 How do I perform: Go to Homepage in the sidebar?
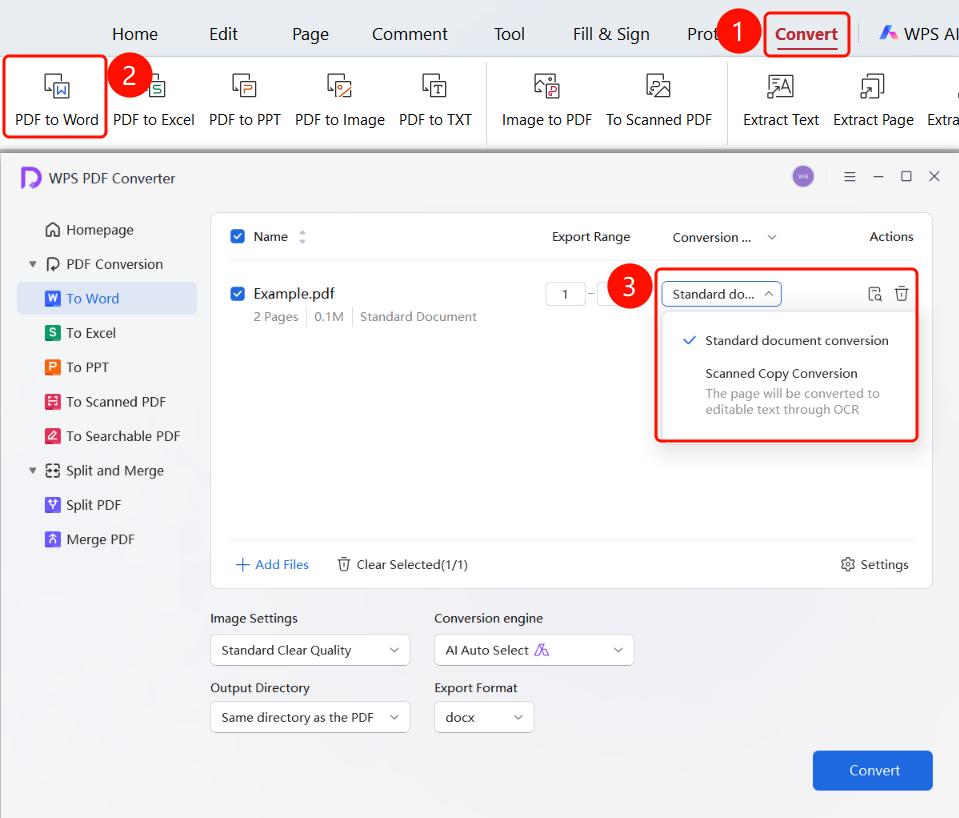point(89,230)
